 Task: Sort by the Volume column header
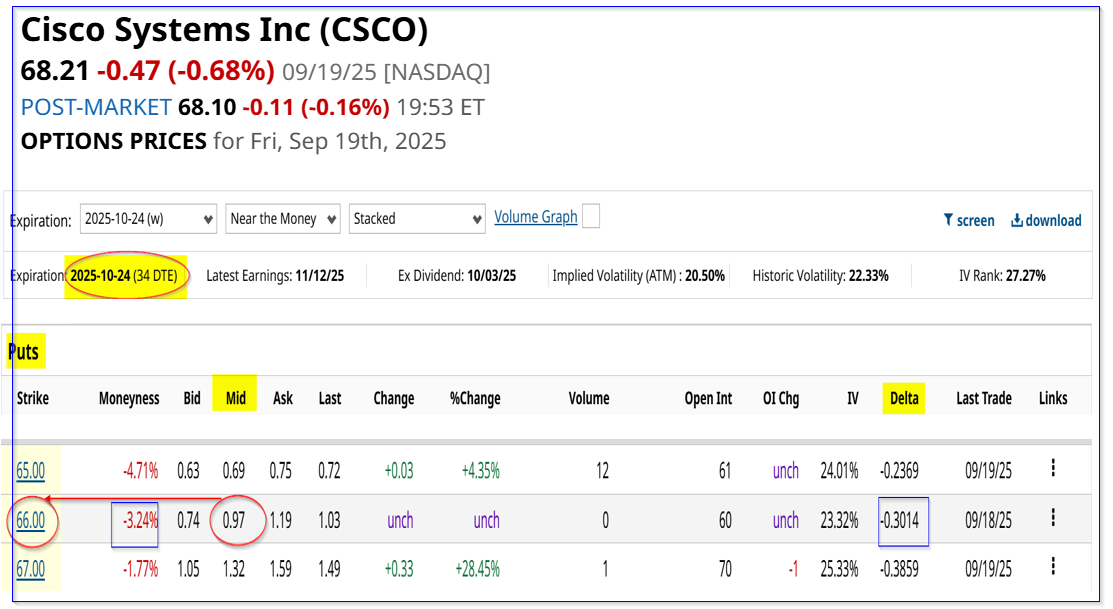coord(588,398)
